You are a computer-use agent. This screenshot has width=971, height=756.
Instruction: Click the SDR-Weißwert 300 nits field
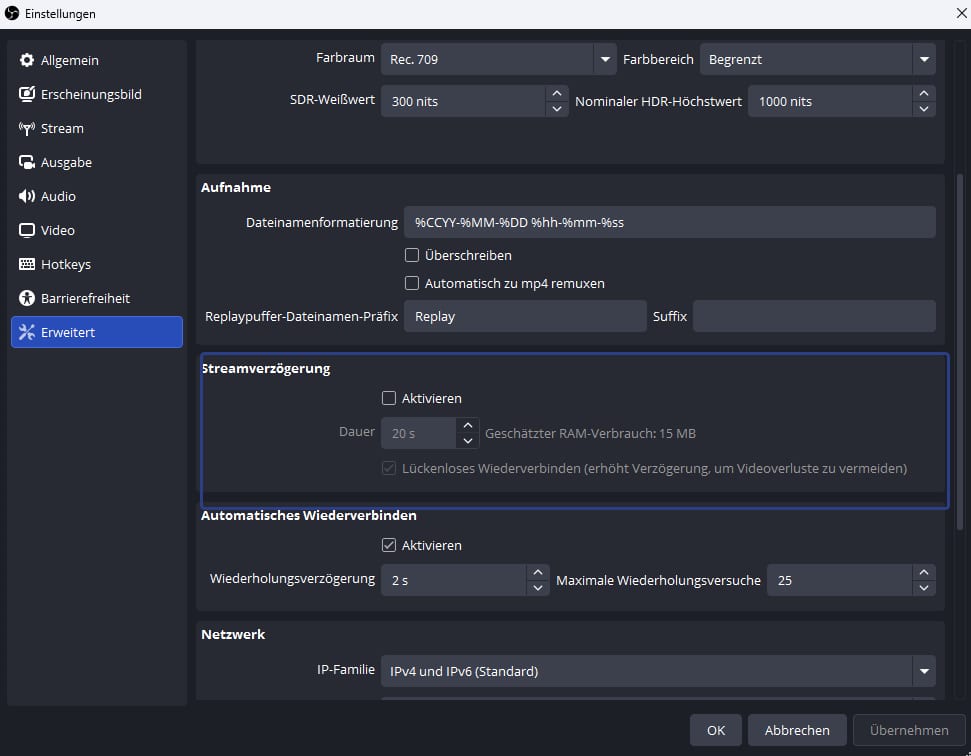[463, 102]
